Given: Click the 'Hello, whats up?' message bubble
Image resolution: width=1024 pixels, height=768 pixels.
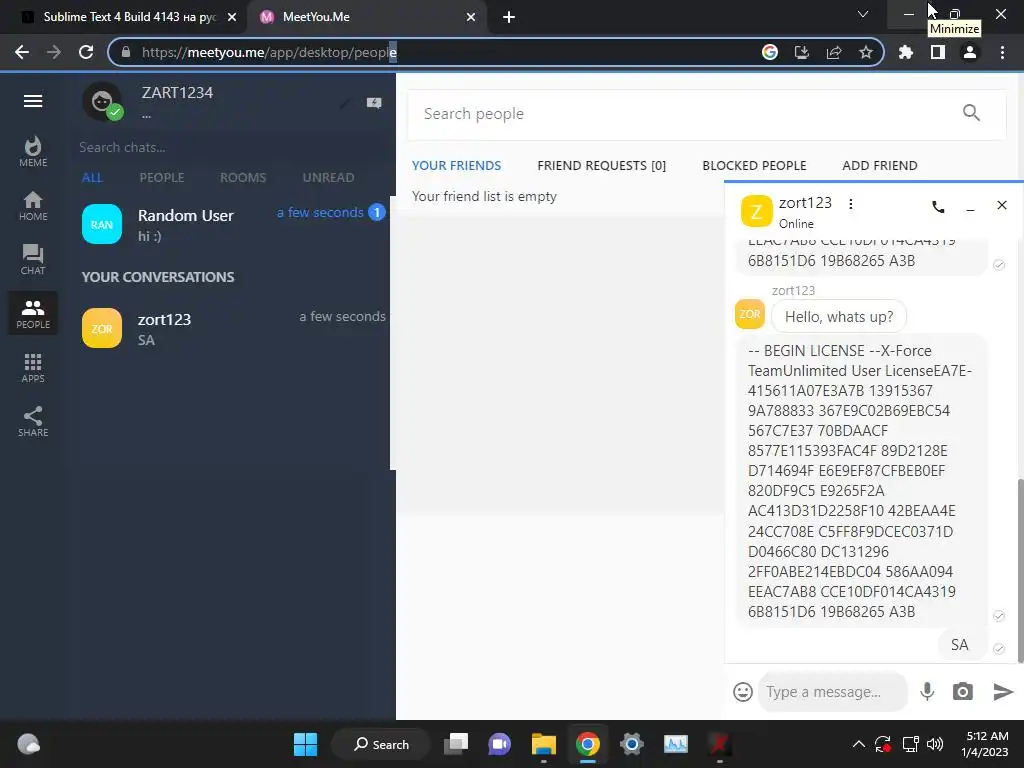Looking at the screenshot, I should pos(839,317).
